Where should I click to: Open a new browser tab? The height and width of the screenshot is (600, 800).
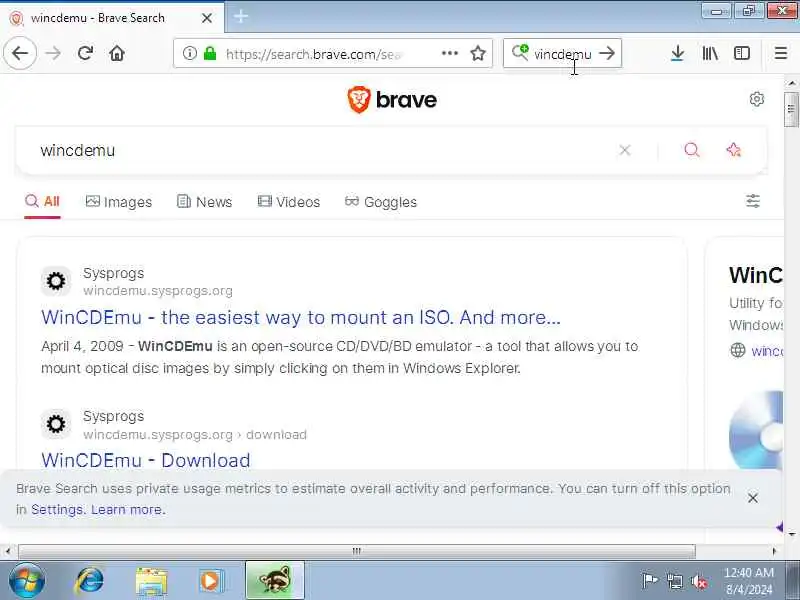coord(241,17)
